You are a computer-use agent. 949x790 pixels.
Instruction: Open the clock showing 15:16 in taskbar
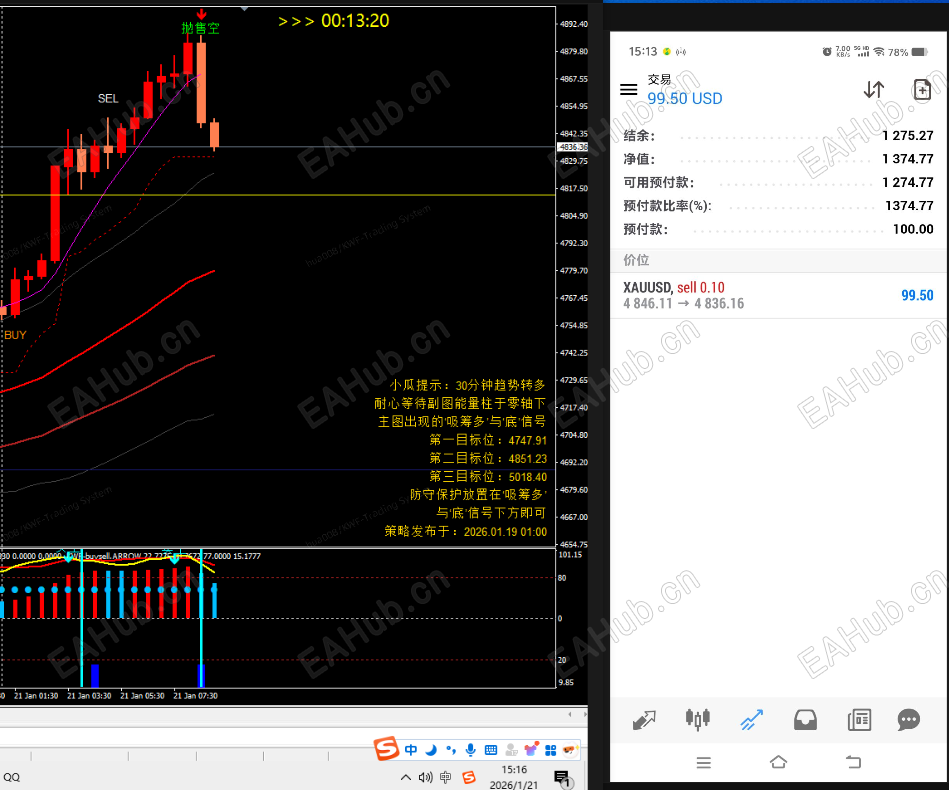514,777
